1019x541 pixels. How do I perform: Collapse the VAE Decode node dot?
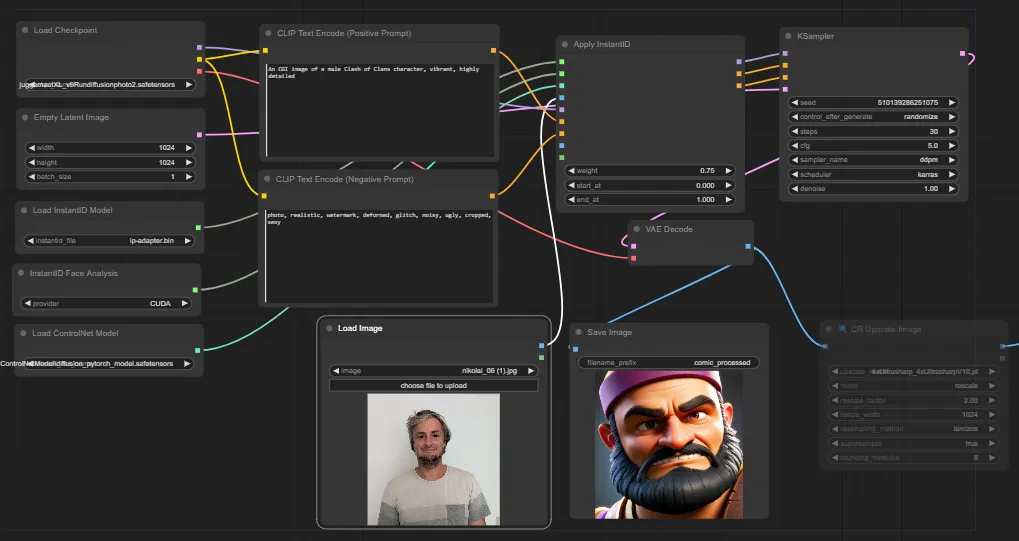pyautogui.click(x=637, y=229)
